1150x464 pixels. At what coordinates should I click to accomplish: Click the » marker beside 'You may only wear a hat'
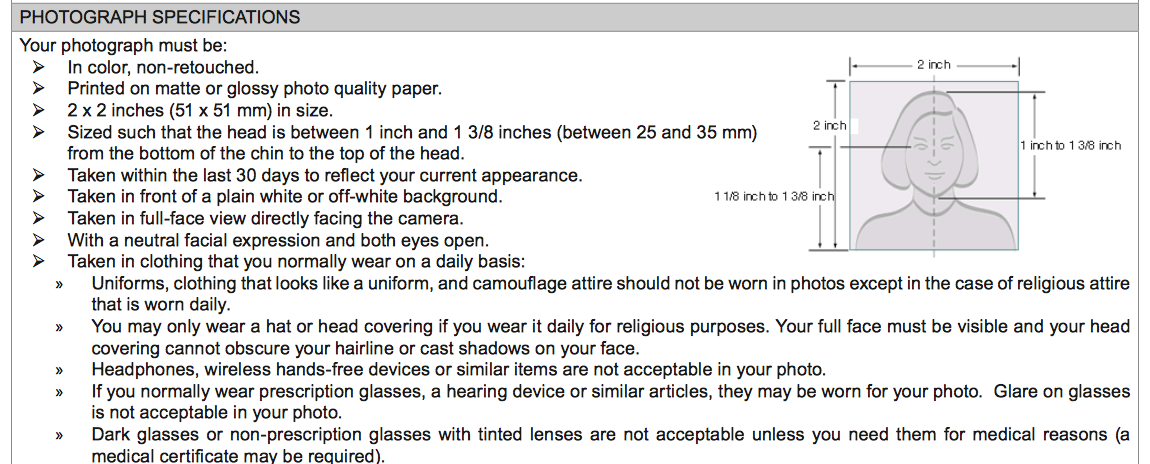tap(59, 327)
